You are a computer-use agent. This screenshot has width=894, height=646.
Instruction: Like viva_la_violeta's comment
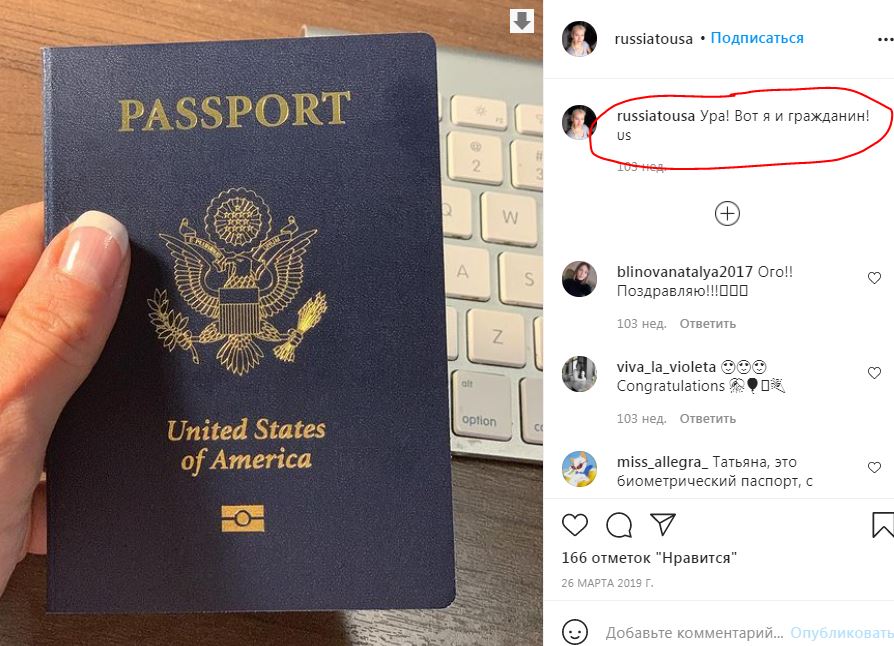(x=874, y=372)
